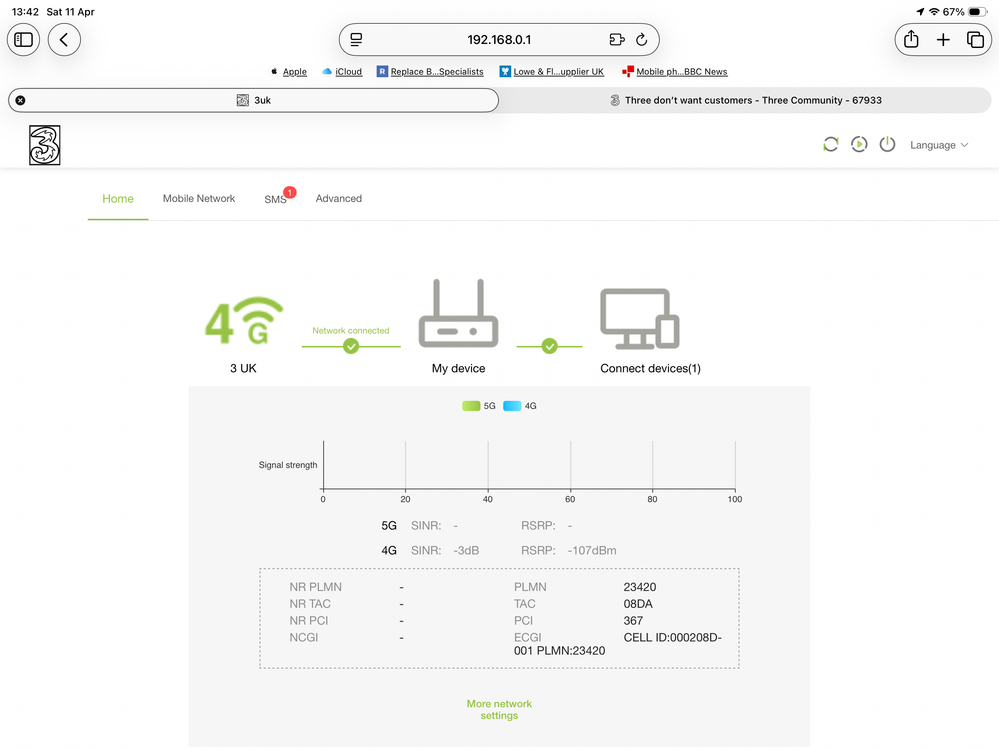Screen dimensions: 999x749
Task: Reload the page with the refresh arrow
Action: pos(642,39)
